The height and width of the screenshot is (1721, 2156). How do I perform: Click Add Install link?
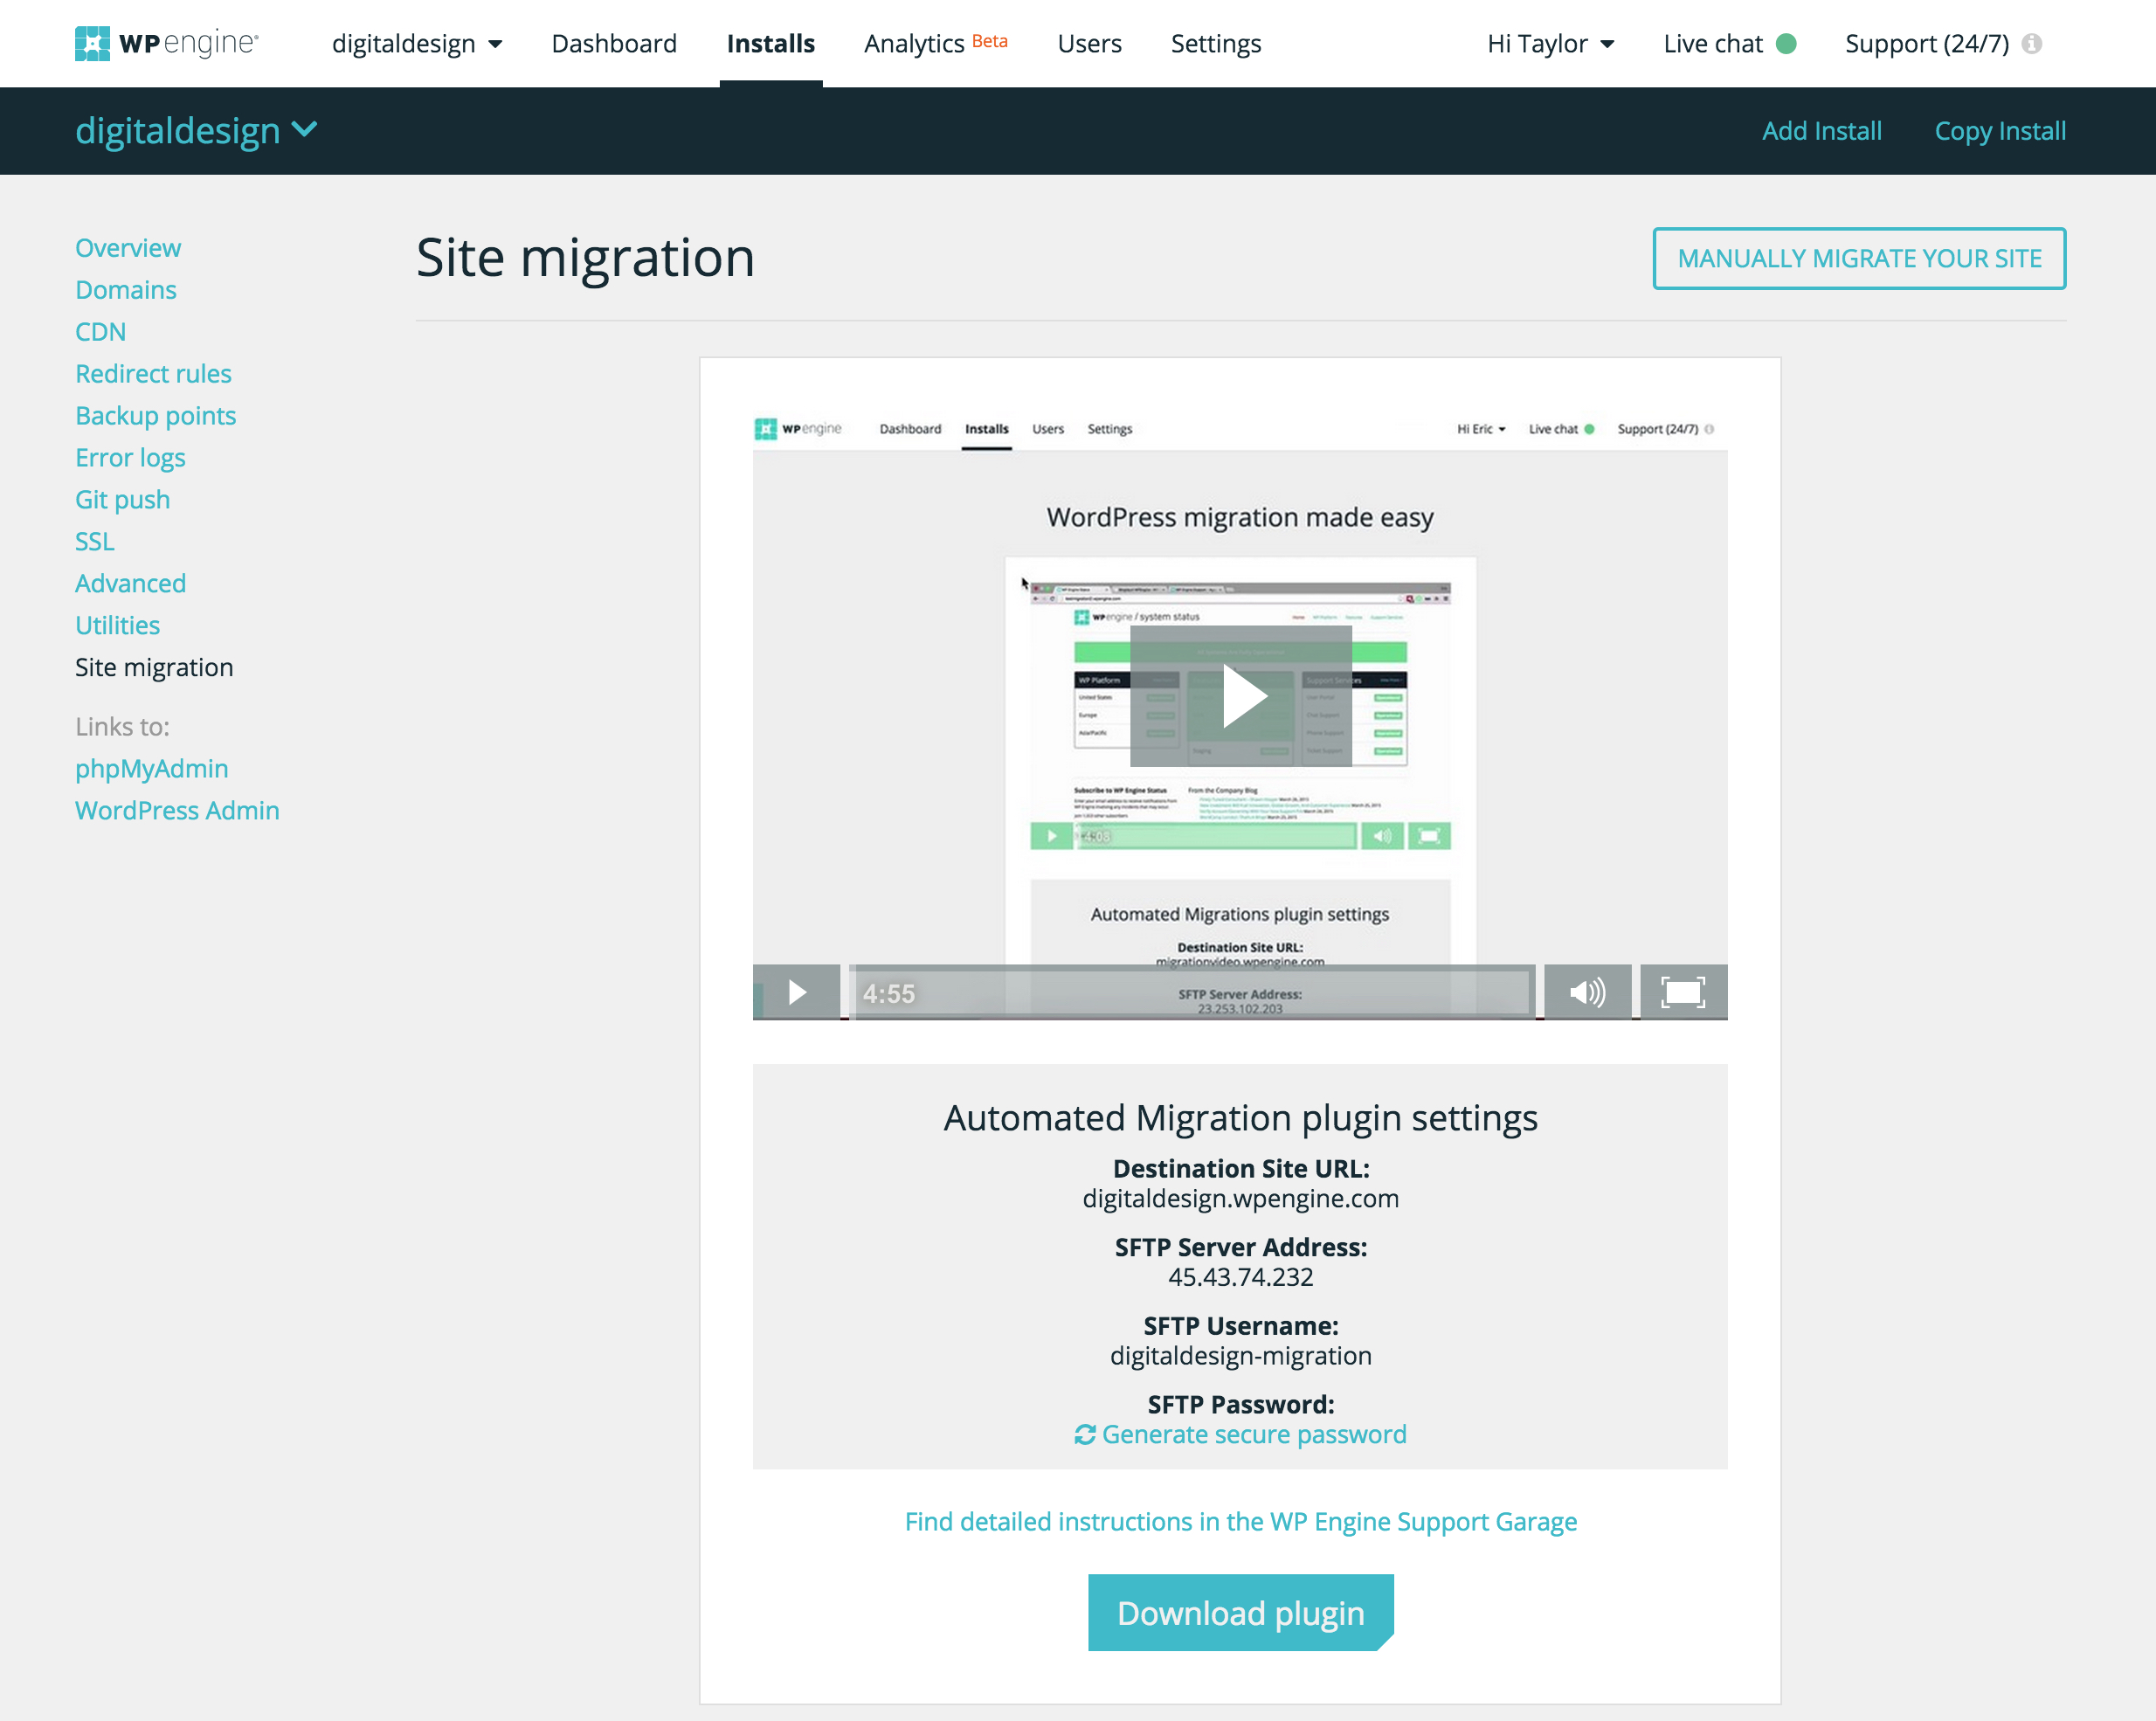(1821, 131)
